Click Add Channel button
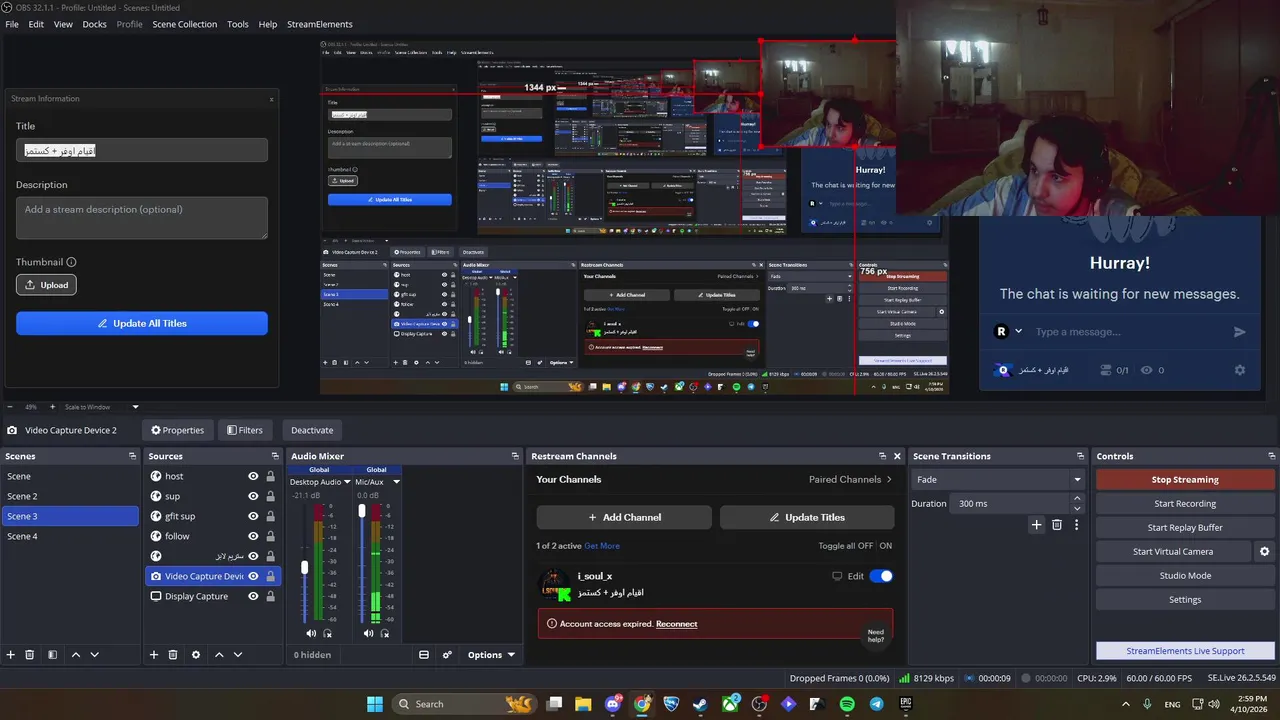Image resolution: width=1280 pixels, height=720 pixels. [x=624, y=517]
